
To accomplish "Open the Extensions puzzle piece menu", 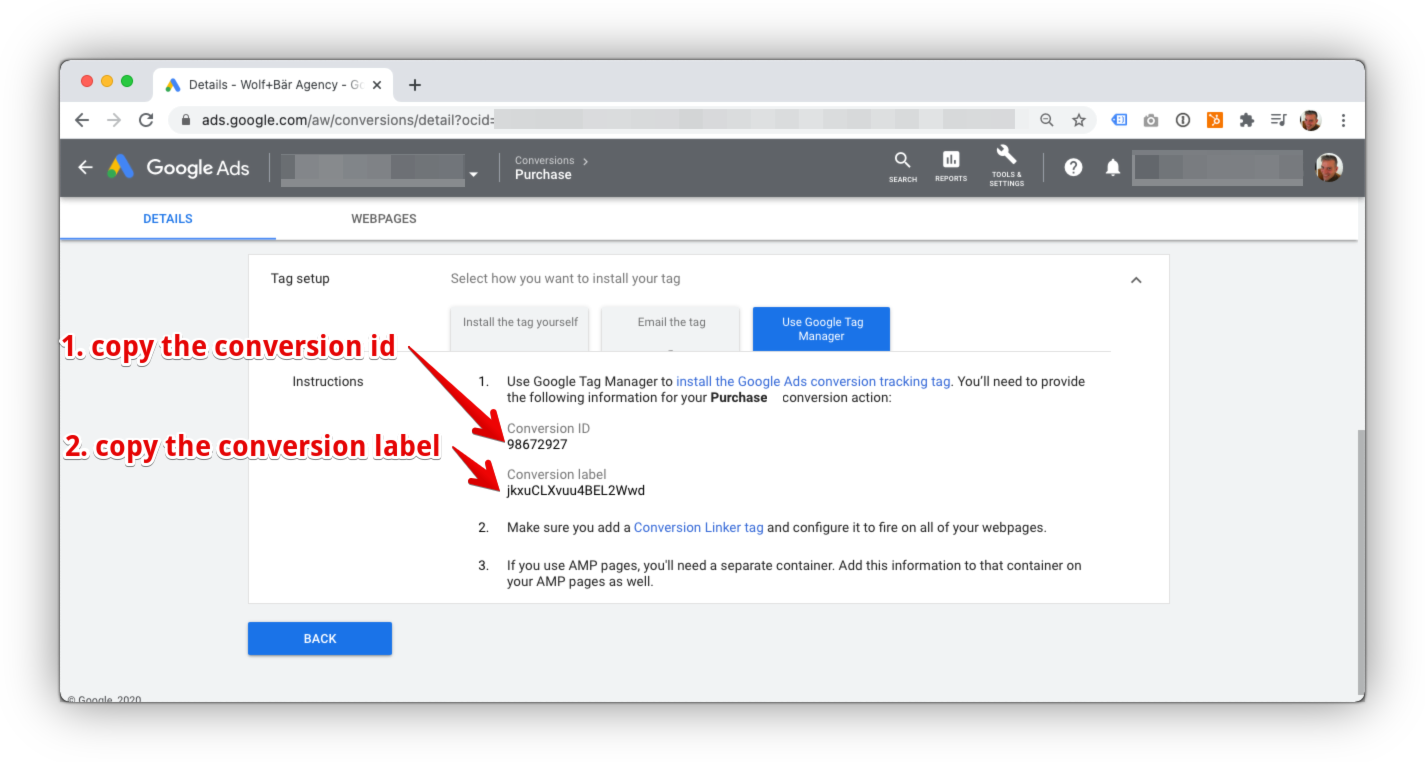I will coord(1246,120).
